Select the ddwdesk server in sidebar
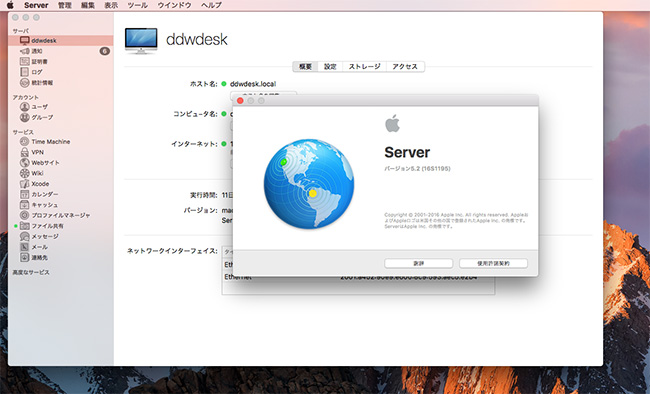650x394 pixels. (x=61, y=40)
